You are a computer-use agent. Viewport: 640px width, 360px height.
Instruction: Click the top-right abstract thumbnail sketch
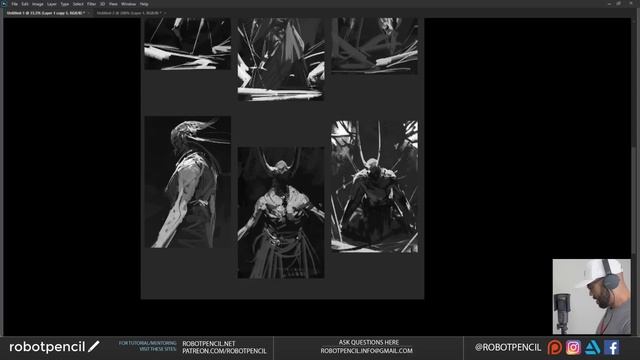click(x=375, y=46)
